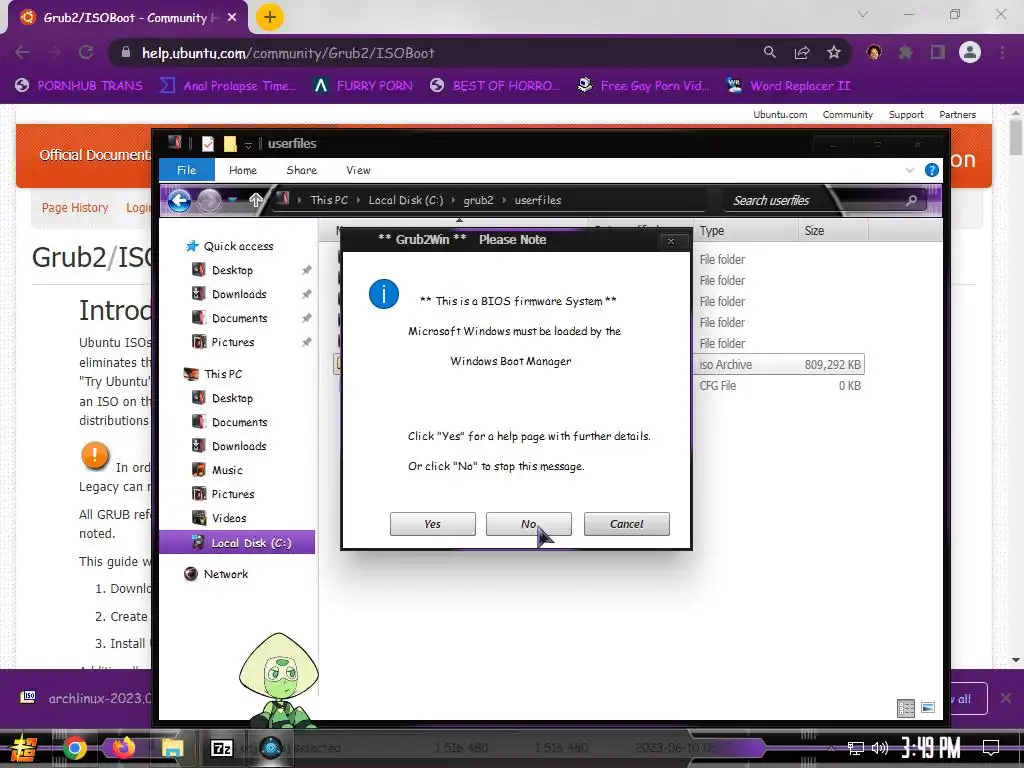This screenshot has height=768, width=1024.
Task: Open the Page History link
Action: [x=75, y=208]
